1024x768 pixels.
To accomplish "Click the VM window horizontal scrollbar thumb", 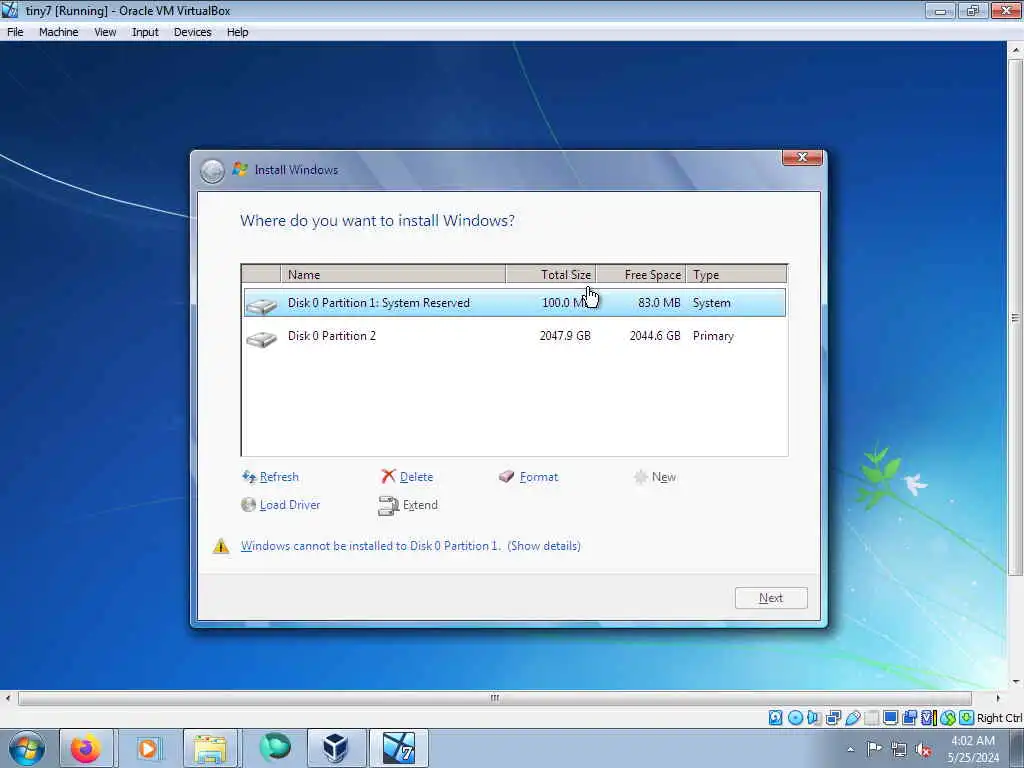I will click(494, 698).
